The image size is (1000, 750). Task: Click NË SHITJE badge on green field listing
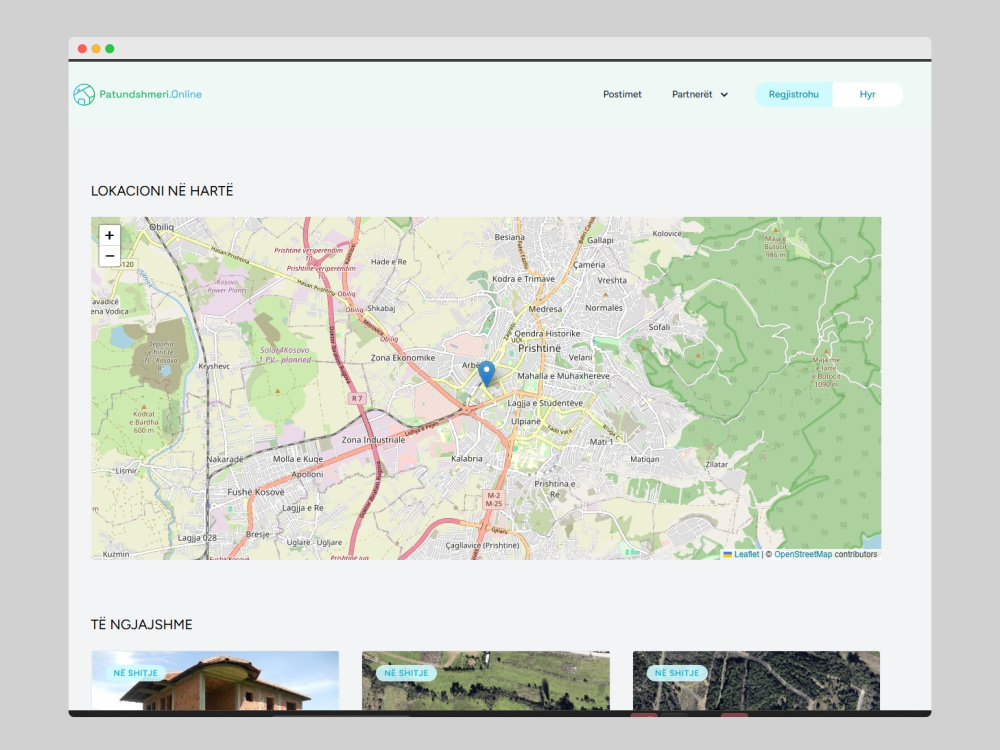coord(406,673)
